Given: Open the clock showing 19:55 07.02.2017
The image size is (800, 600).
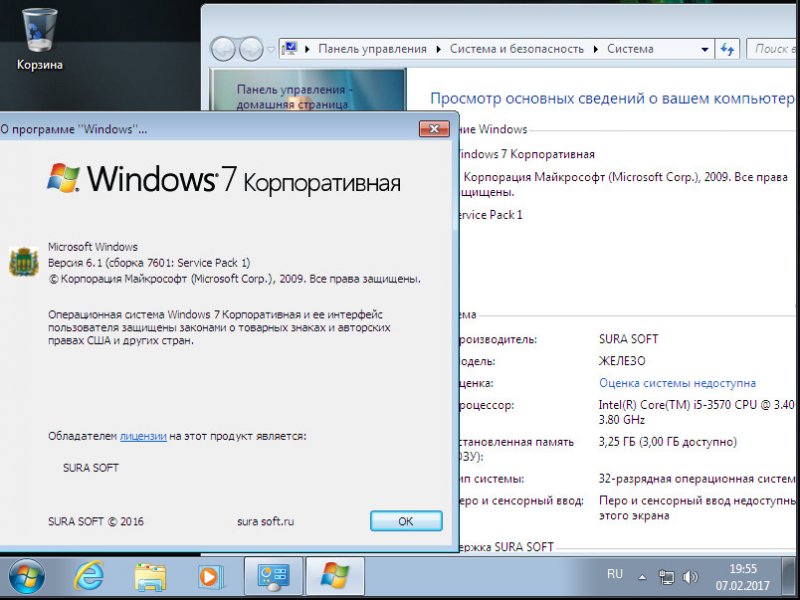Looking at the screenshot, I should (x=742, y=577).
